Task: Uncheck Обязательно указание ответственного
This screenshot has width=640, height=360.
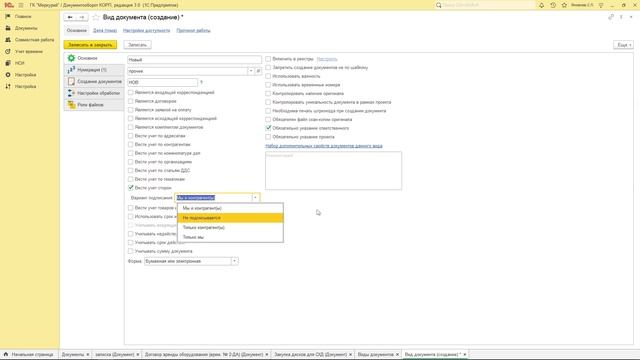Action: 268,128
